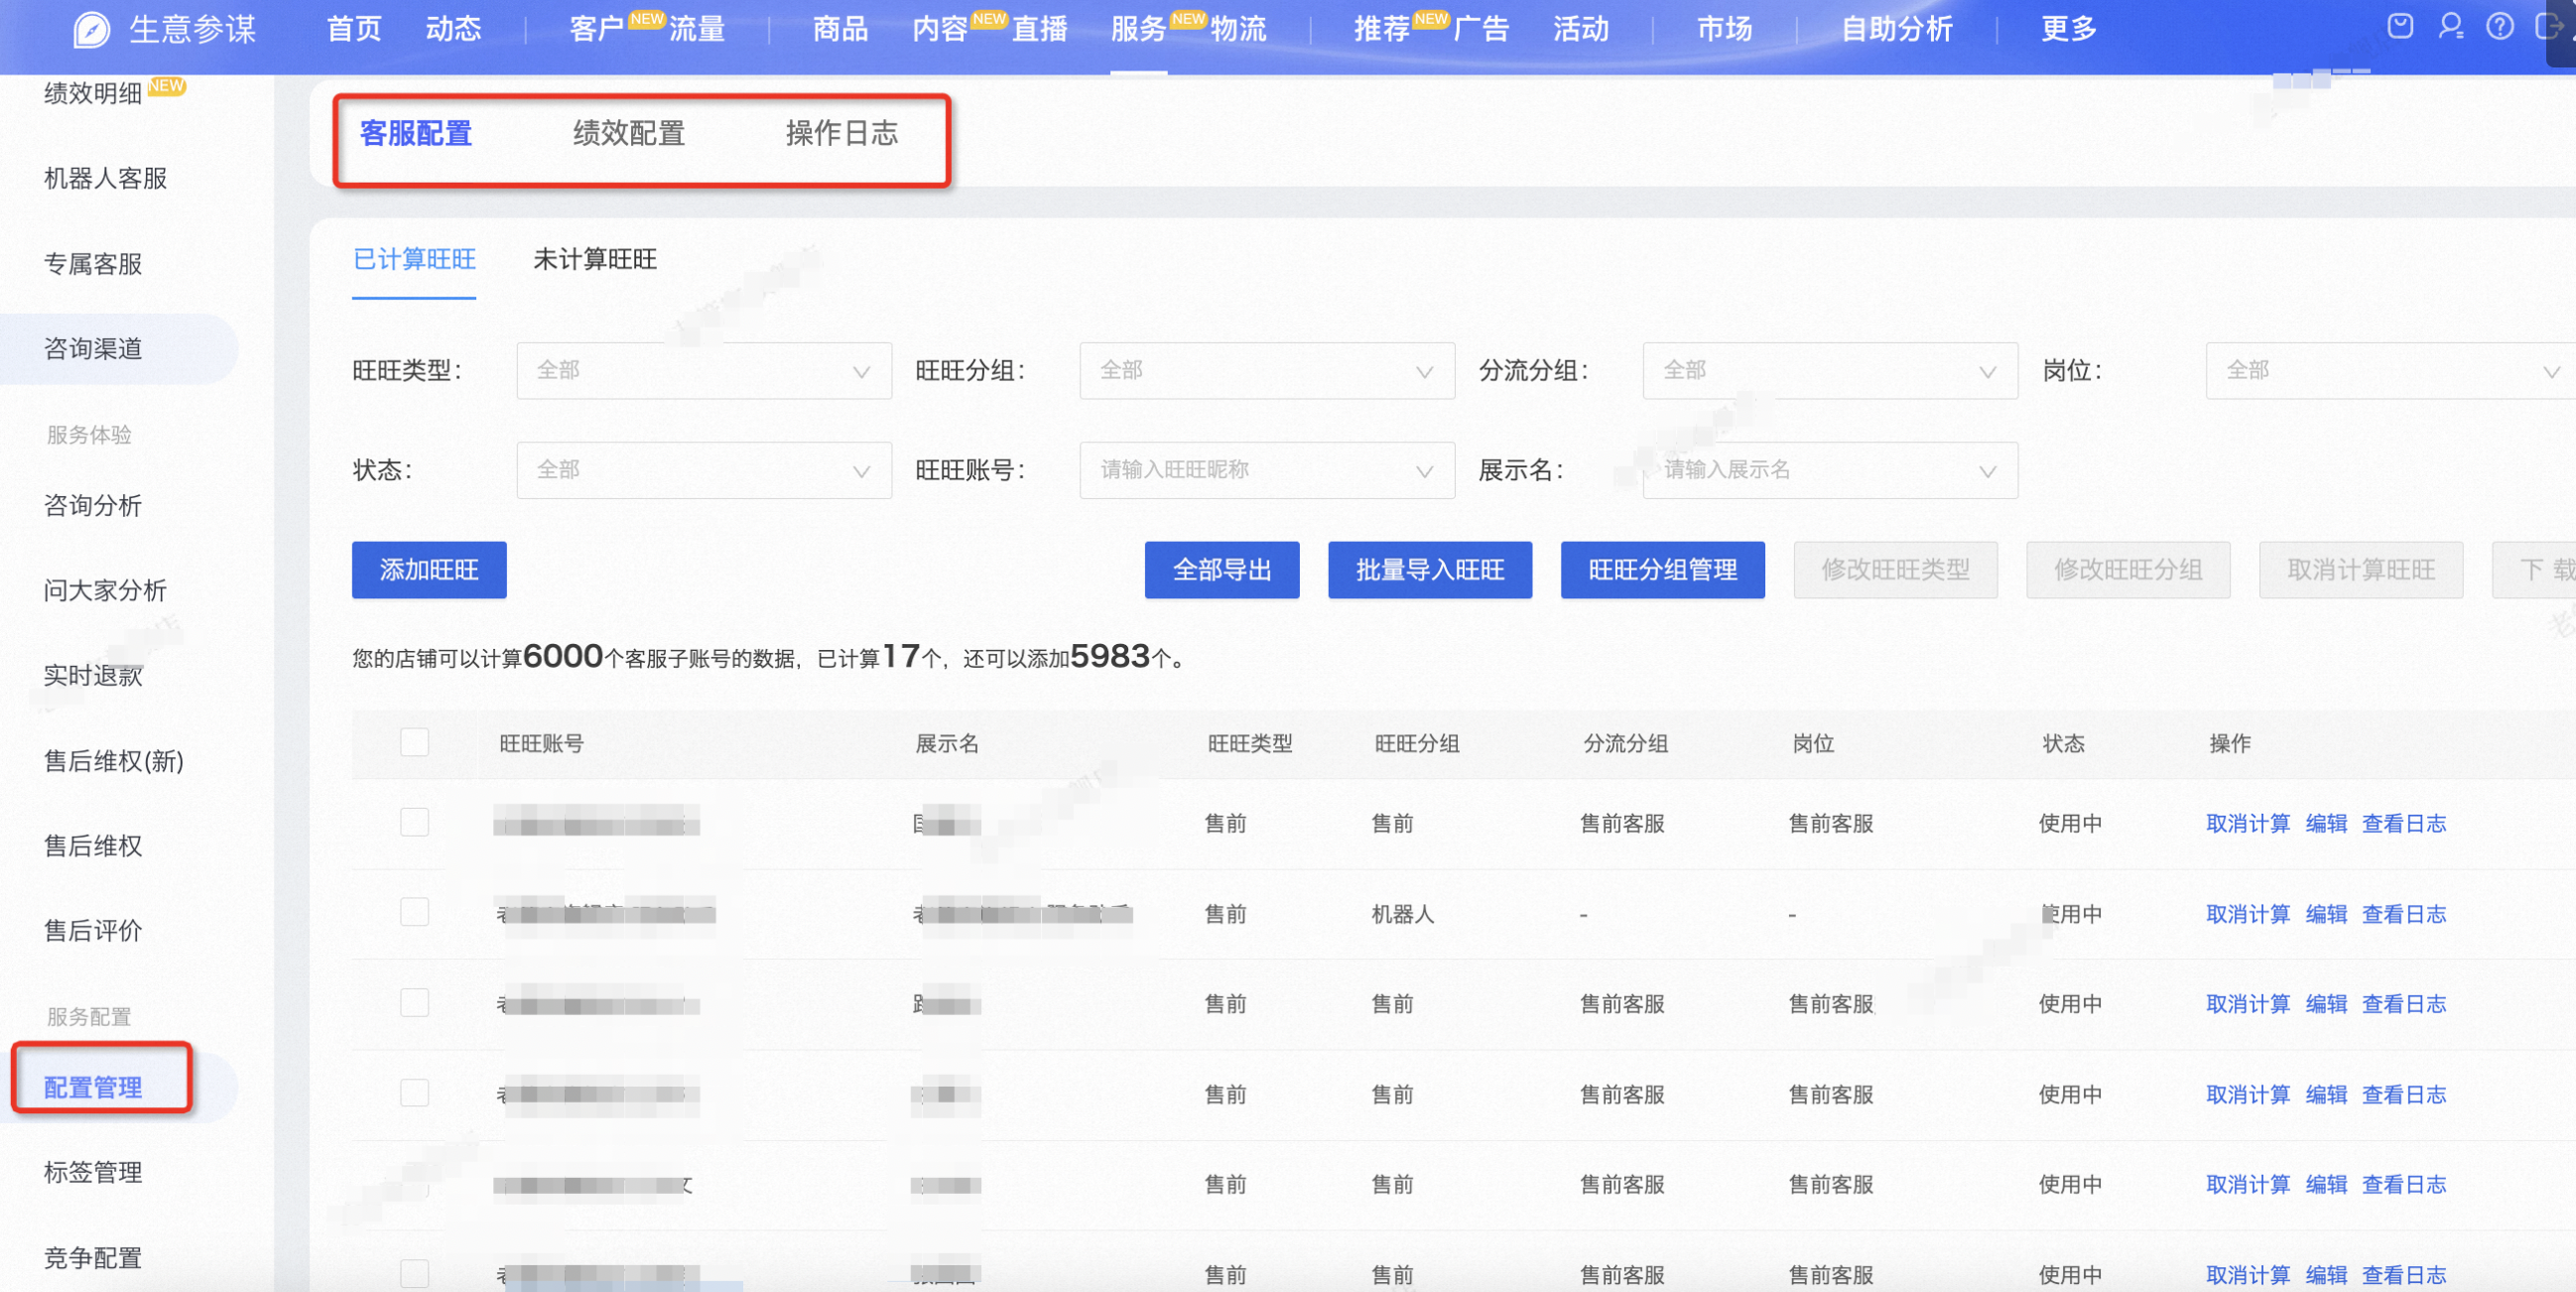Click the 机器人 group cell

(1403, 914)
